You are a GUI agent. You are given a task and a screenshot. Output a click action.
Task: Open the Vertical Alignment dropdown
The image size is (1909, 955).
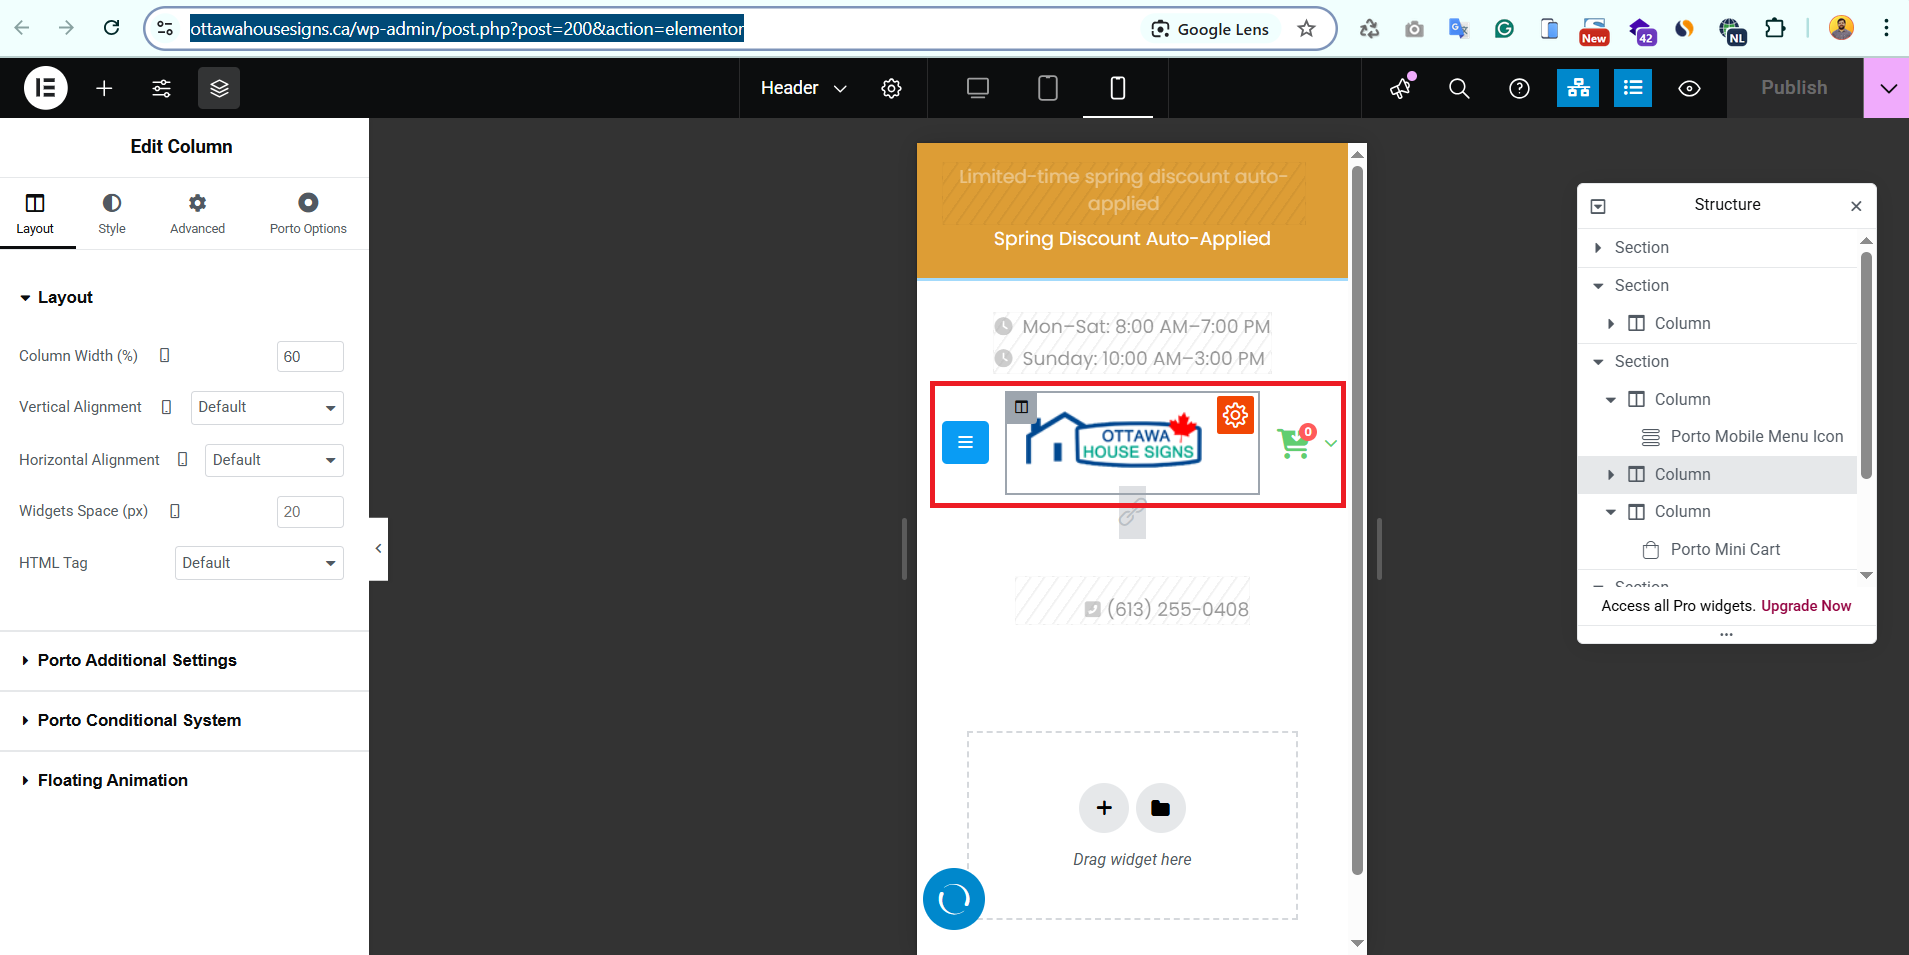tap(267, 407)
